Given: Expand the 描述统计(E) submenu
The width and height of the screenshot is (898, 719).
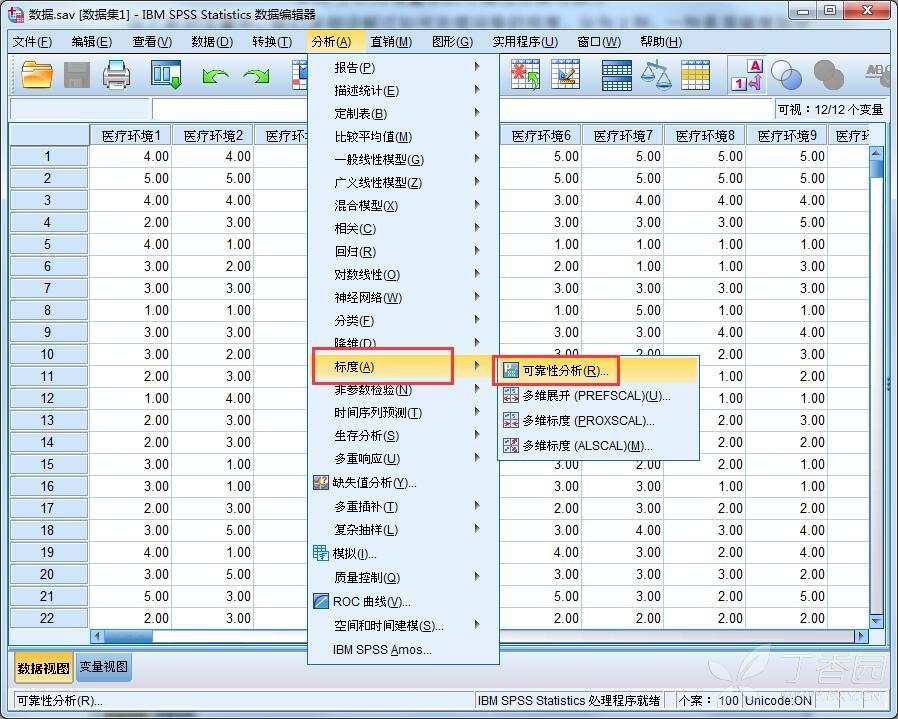Looking at the screenshot, I should coord(404,91).
